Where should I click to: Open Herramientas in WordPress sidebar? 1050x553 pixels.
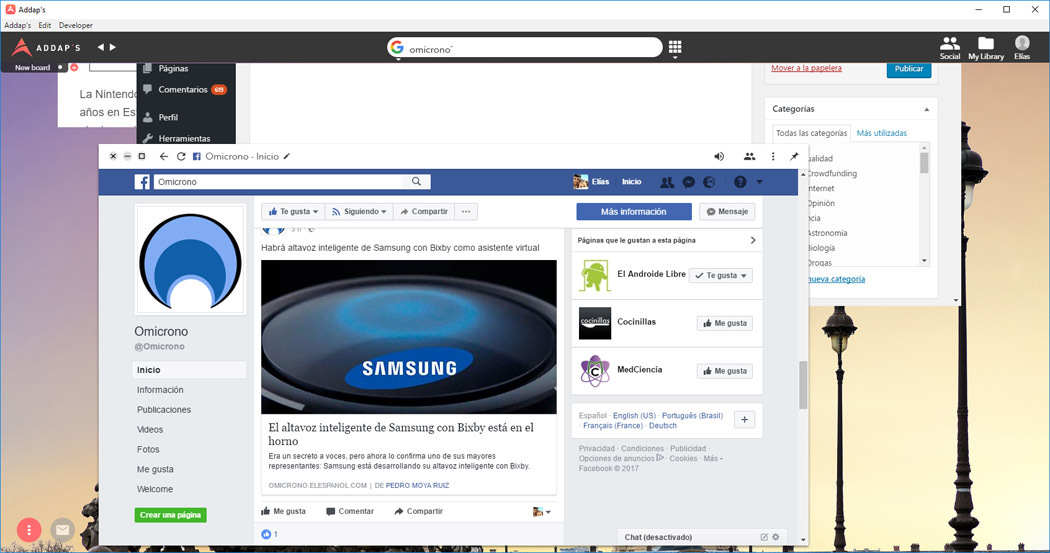click(x=185, y=138)
